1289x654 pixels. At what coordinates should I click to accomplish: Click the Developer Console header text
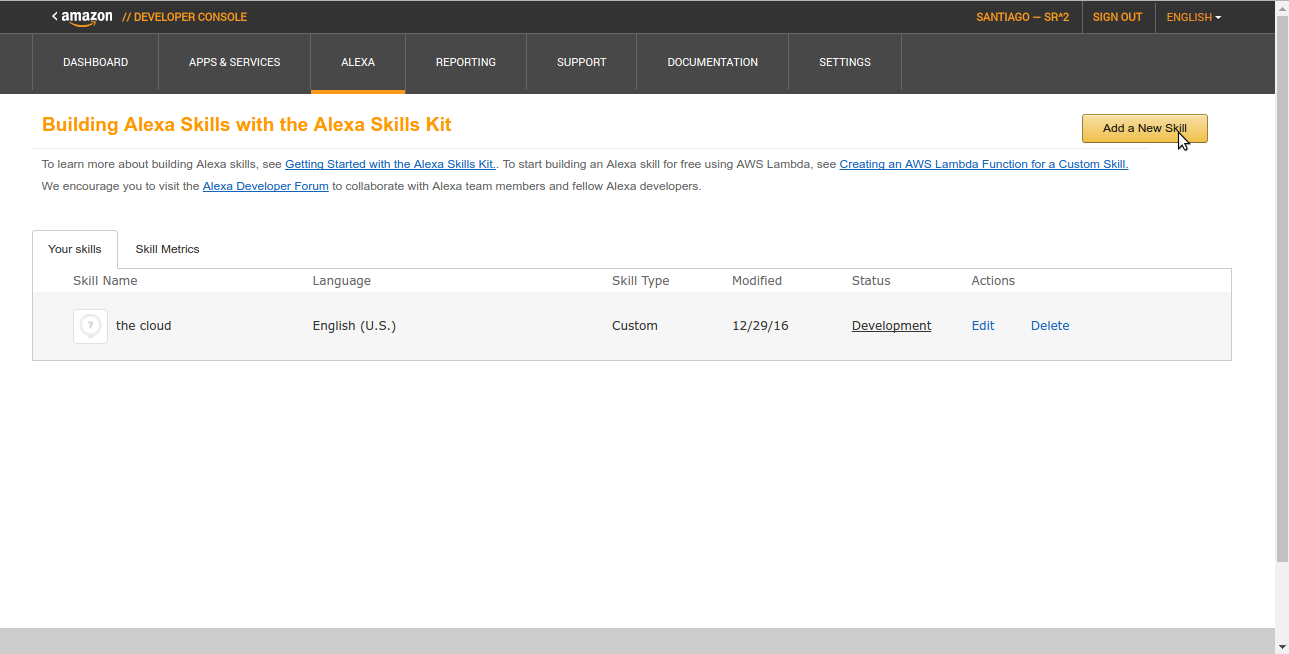pyautogui.click(x=184, y=17)
